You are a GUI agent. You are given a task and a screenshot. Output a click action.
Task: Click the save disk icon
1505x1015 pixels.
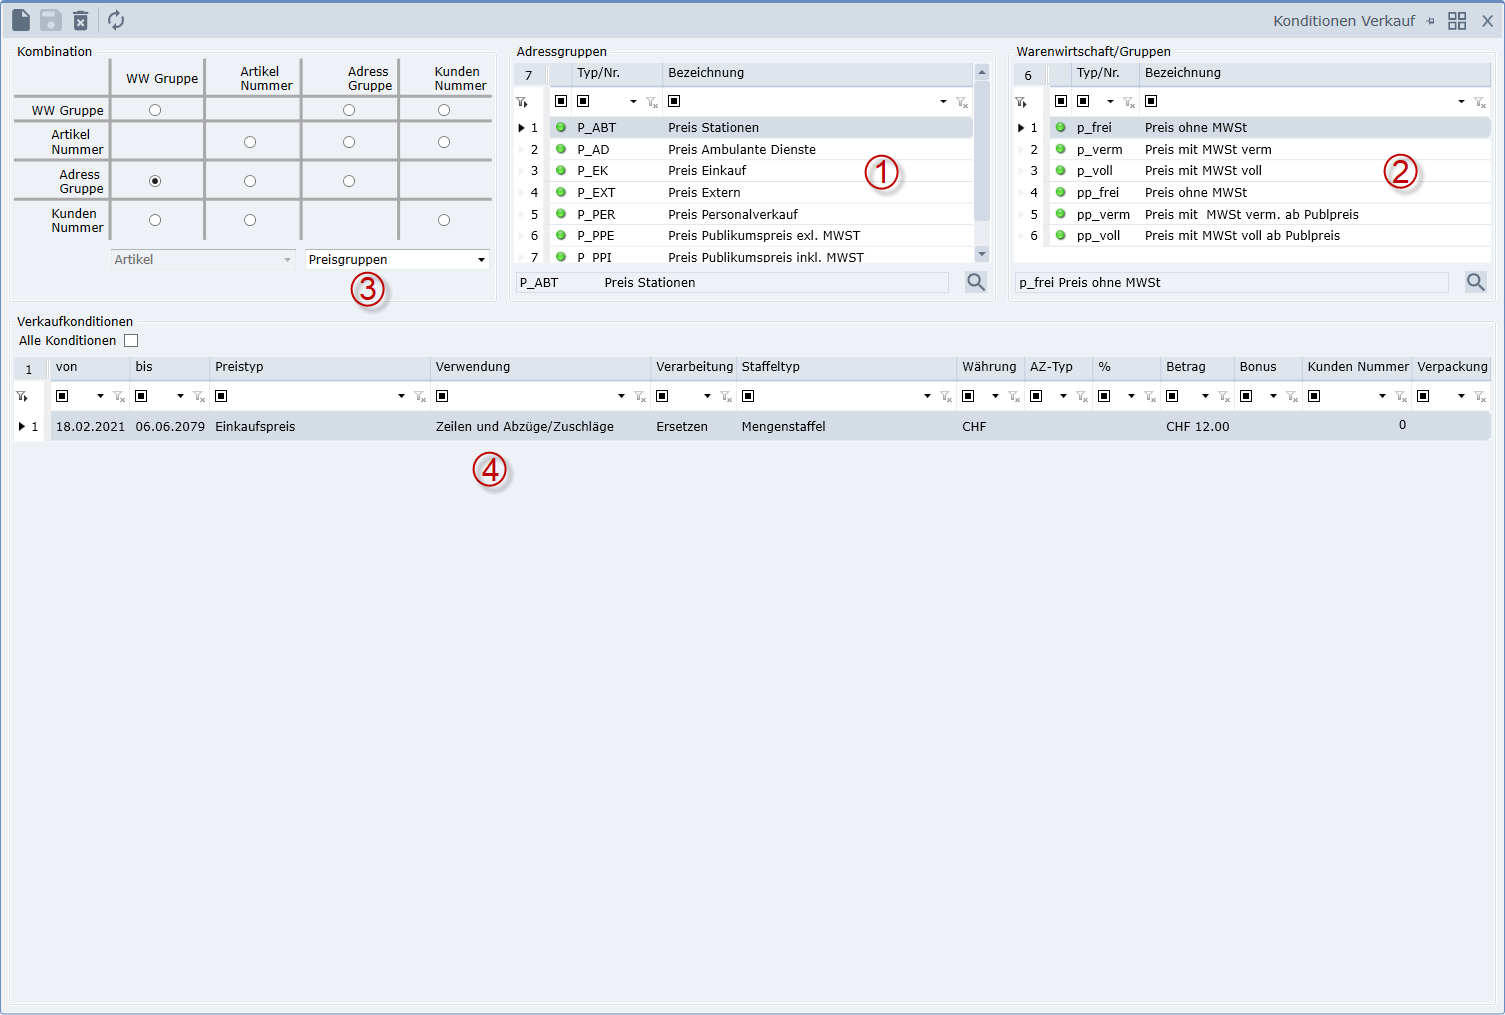coord(50,20)
